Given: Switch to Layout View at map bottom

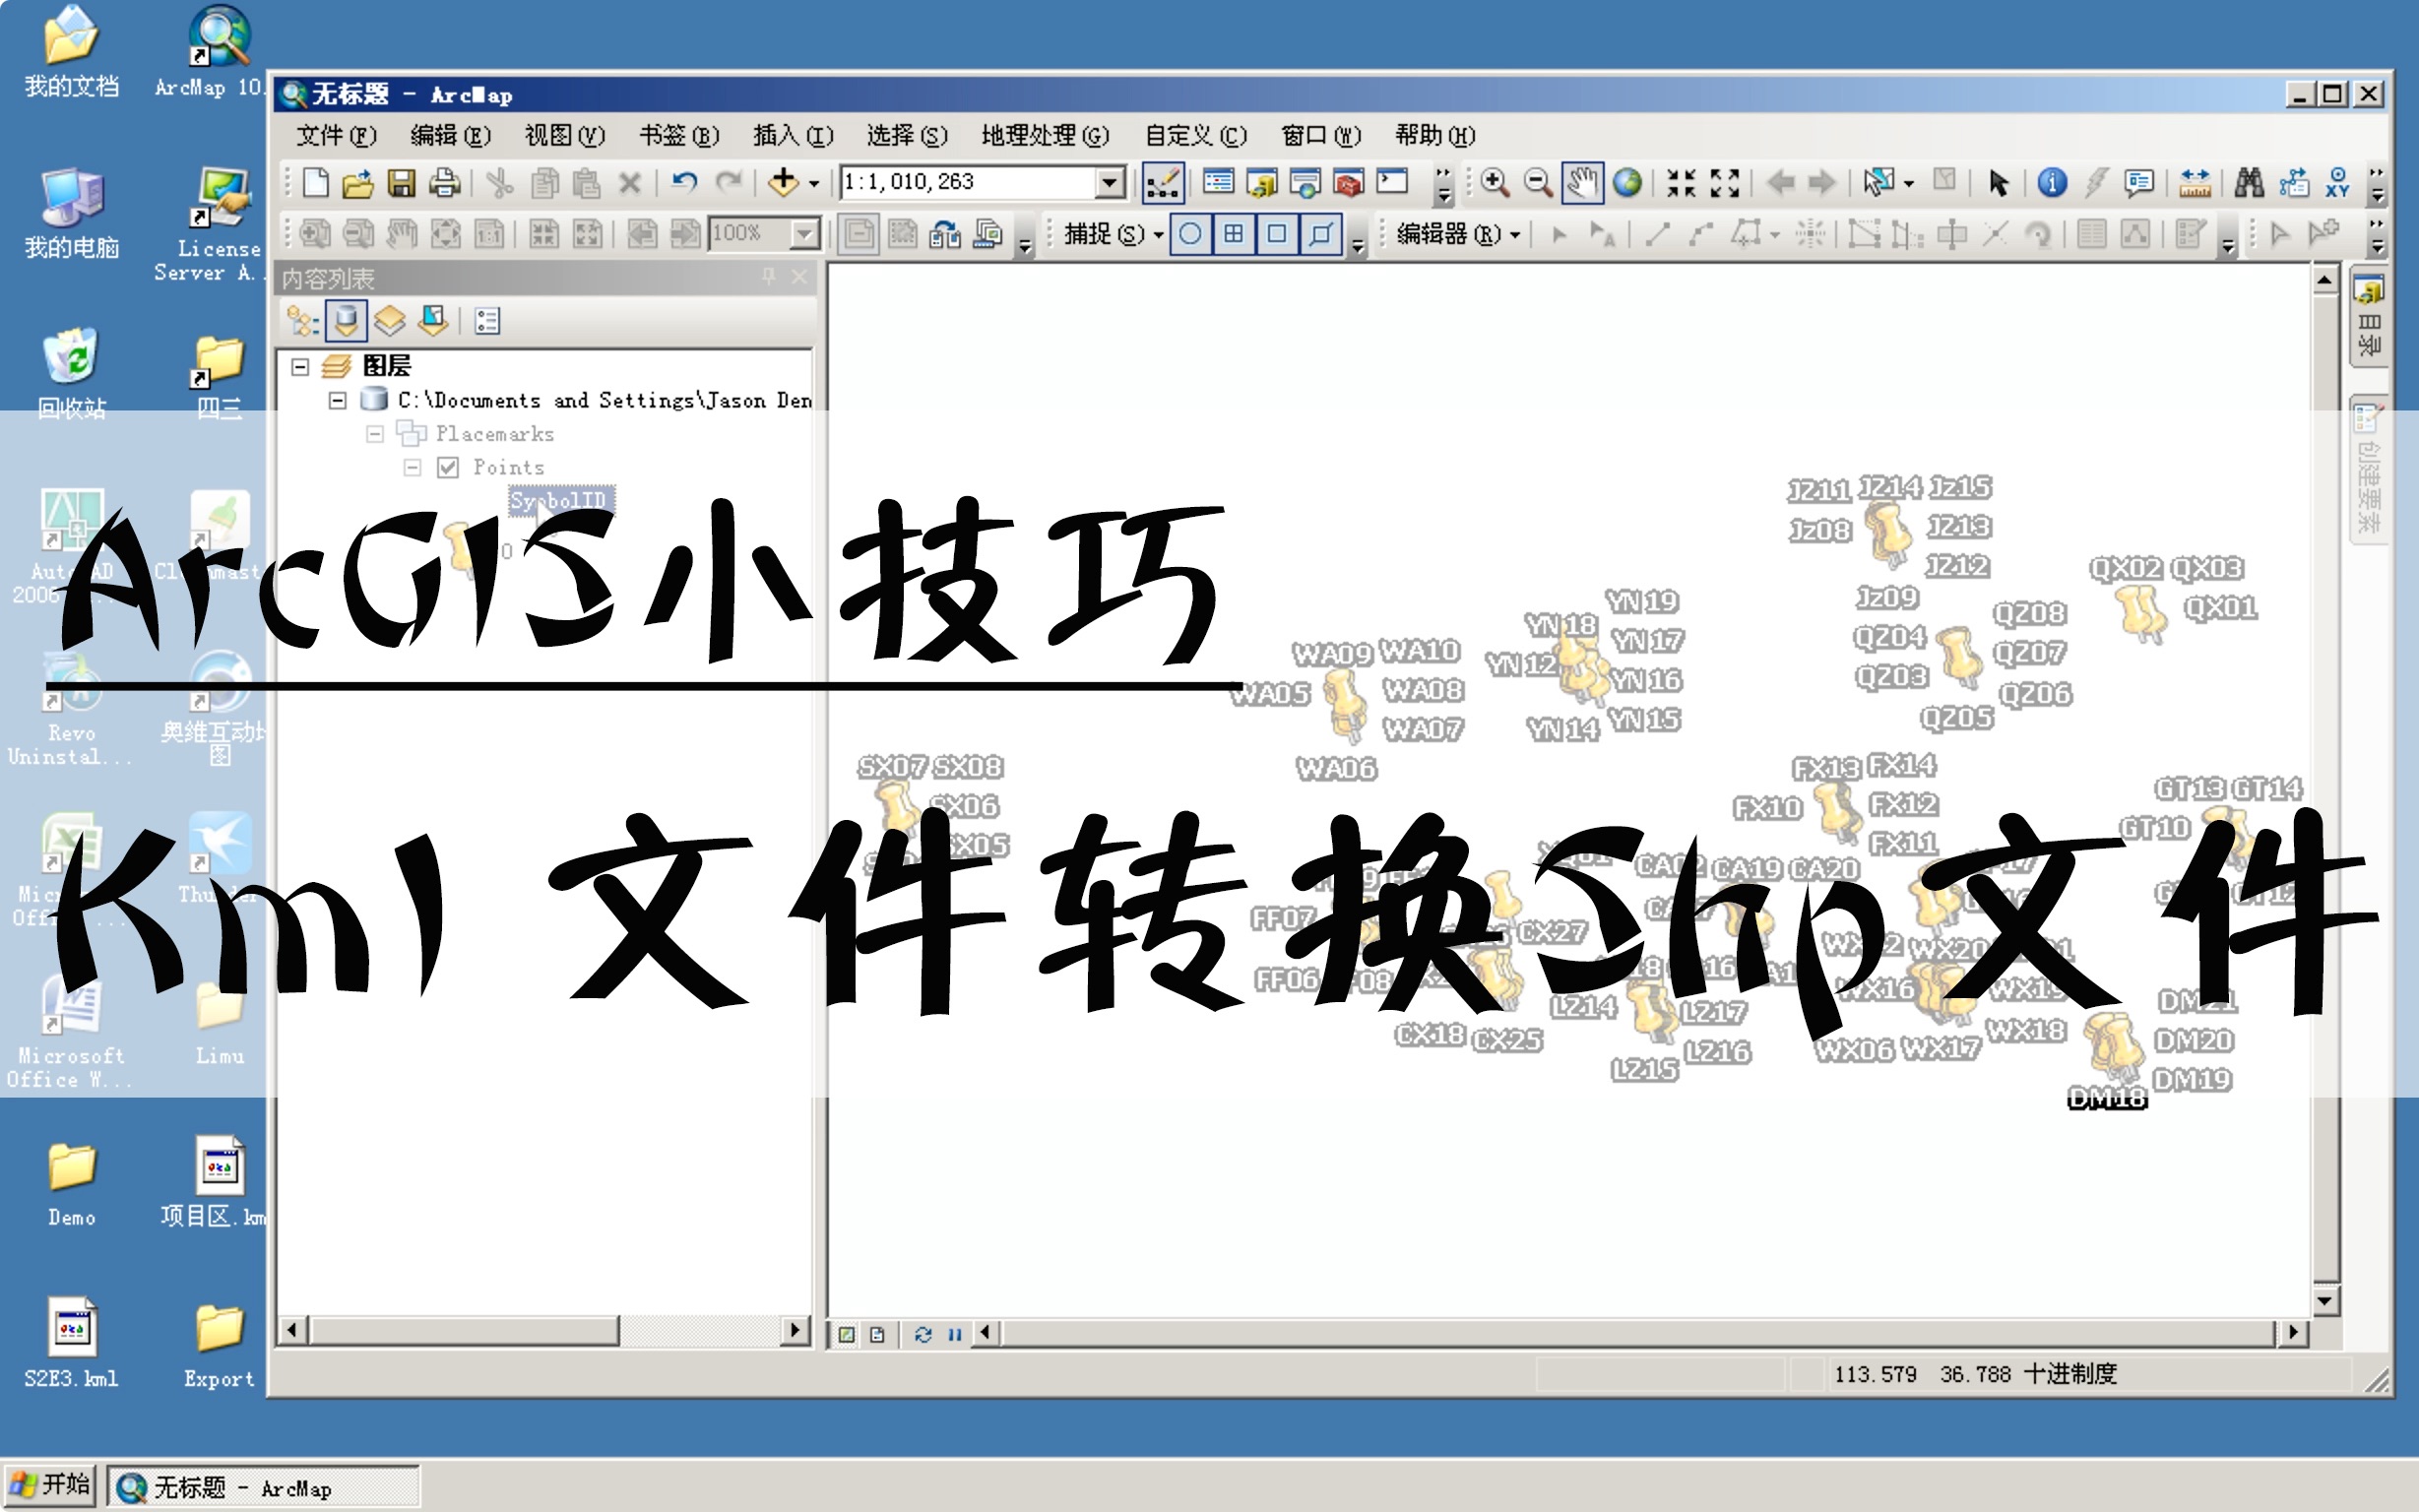Looking at the screenshot, I should click(x=877, y=1334).
